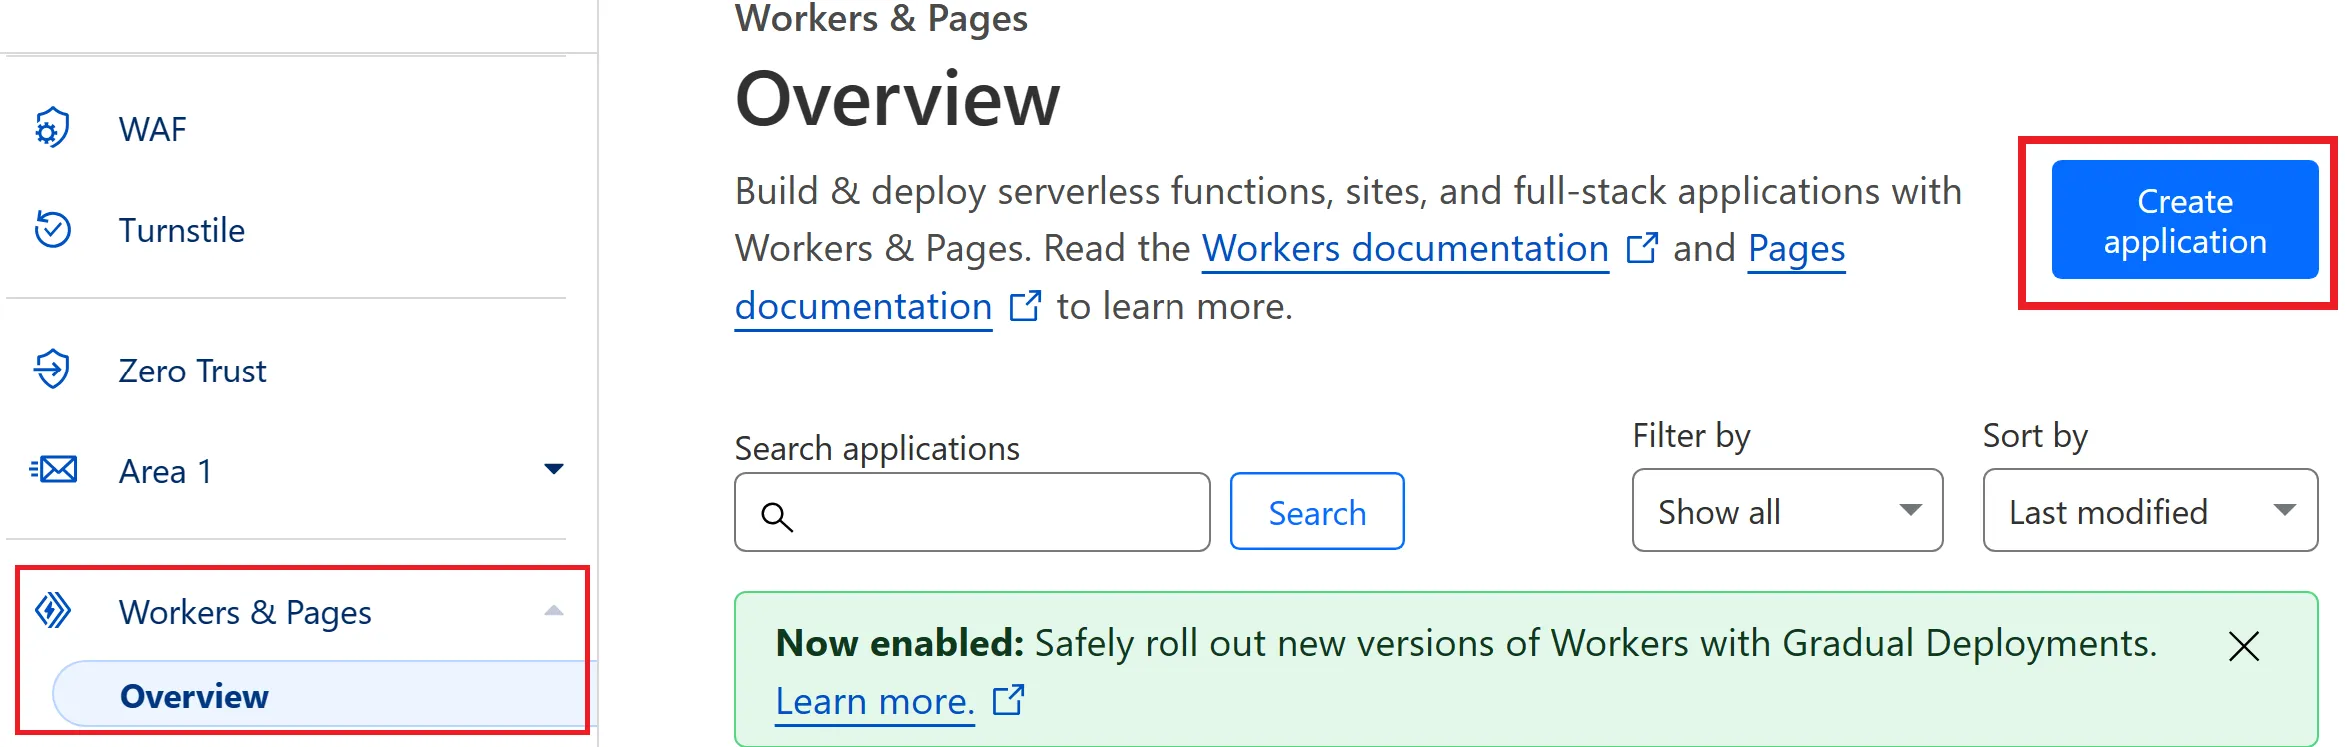Click the Search applications label
This screenshot has height=747, width=2346.
tap(877, 448)
